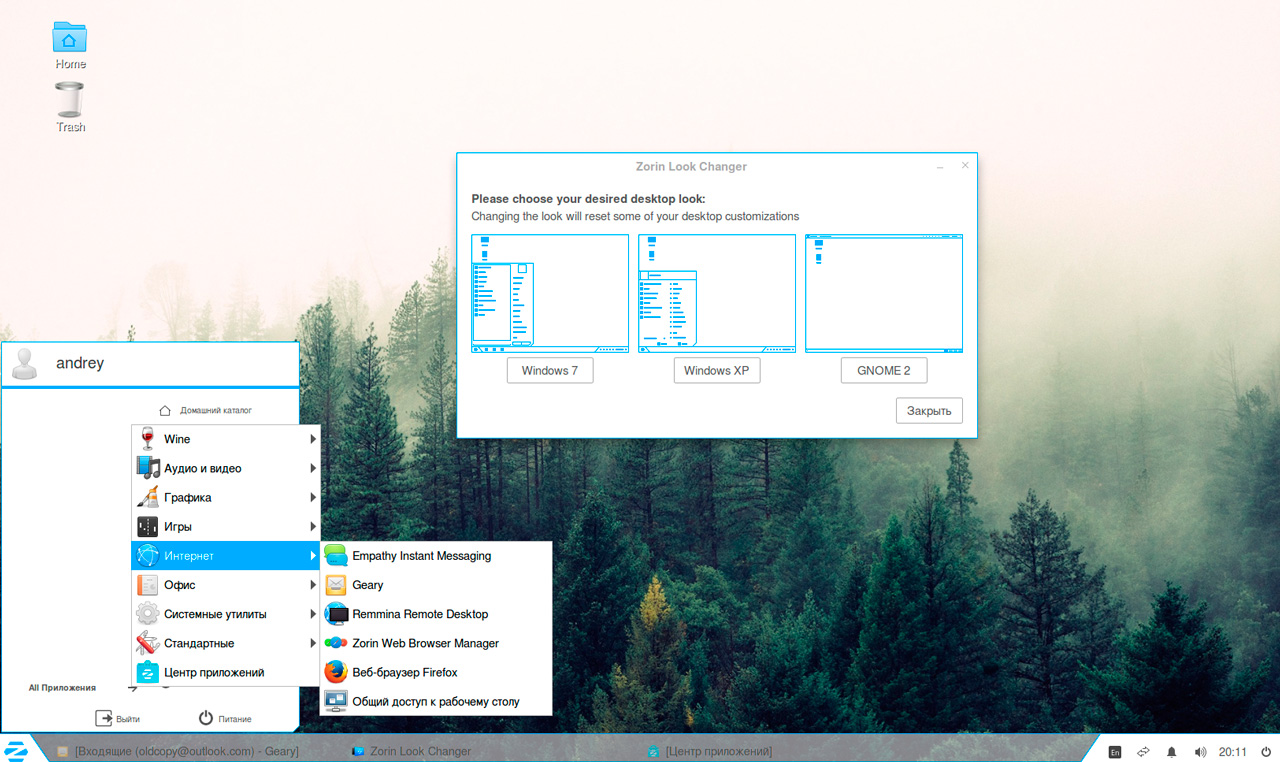Click Закрыть in Zorin Look Changer

(929, 410)
